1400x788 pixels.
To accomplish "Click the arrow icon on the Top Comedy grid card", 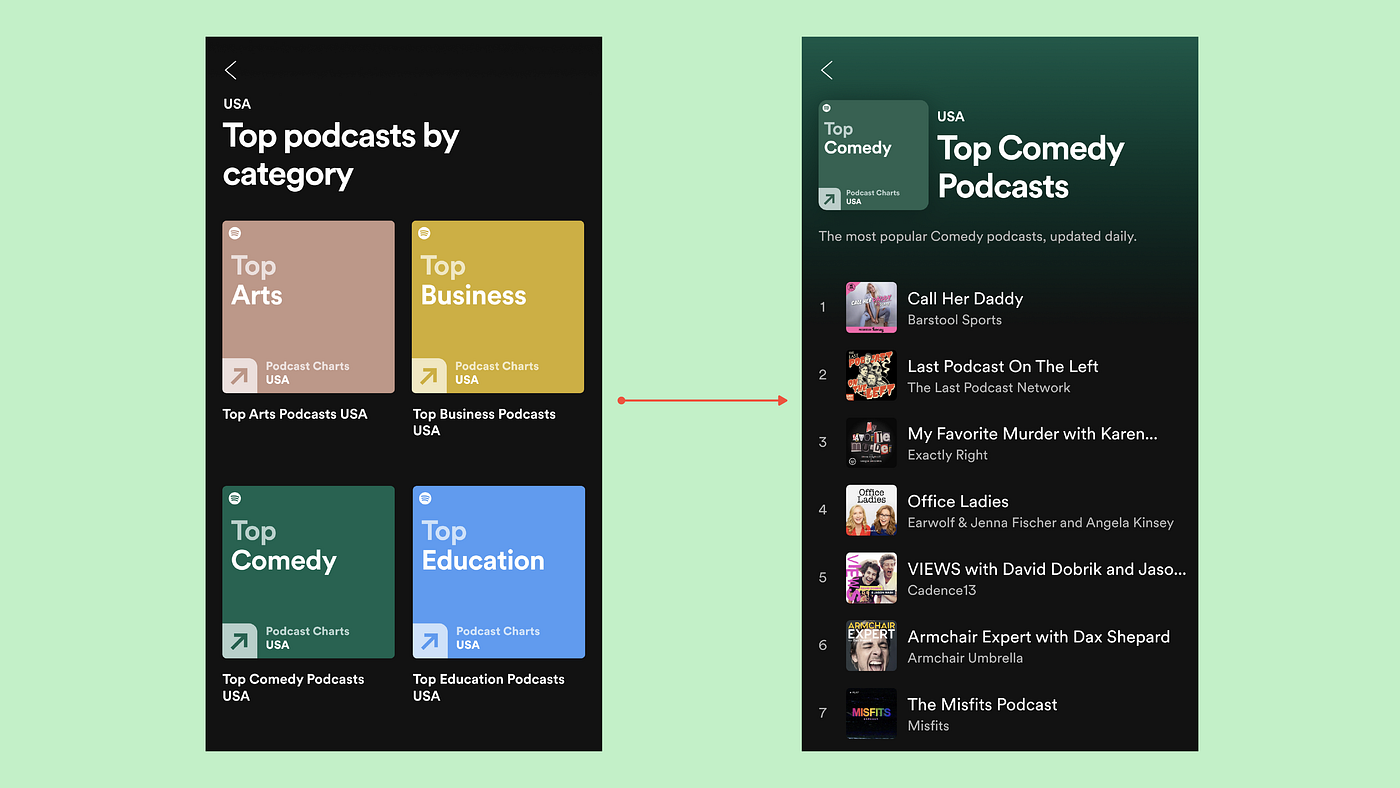I will pos(239,641).
